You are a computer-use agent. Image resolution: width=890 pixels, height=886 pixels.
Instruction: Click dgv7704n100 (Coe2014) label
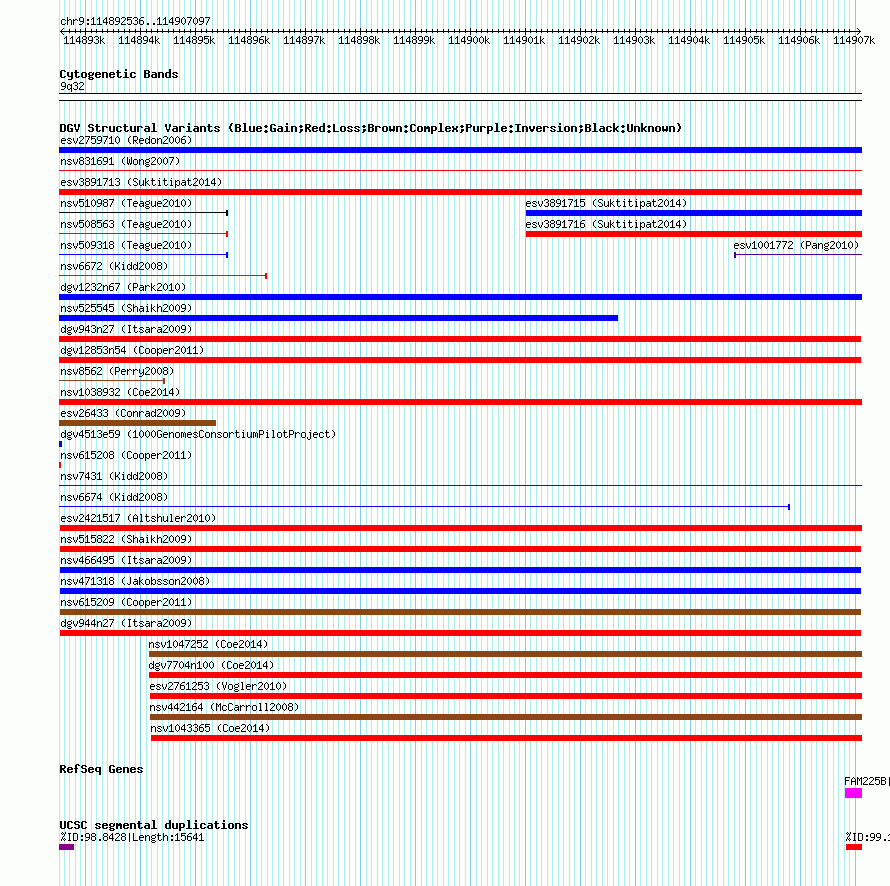tap(211, 665)
